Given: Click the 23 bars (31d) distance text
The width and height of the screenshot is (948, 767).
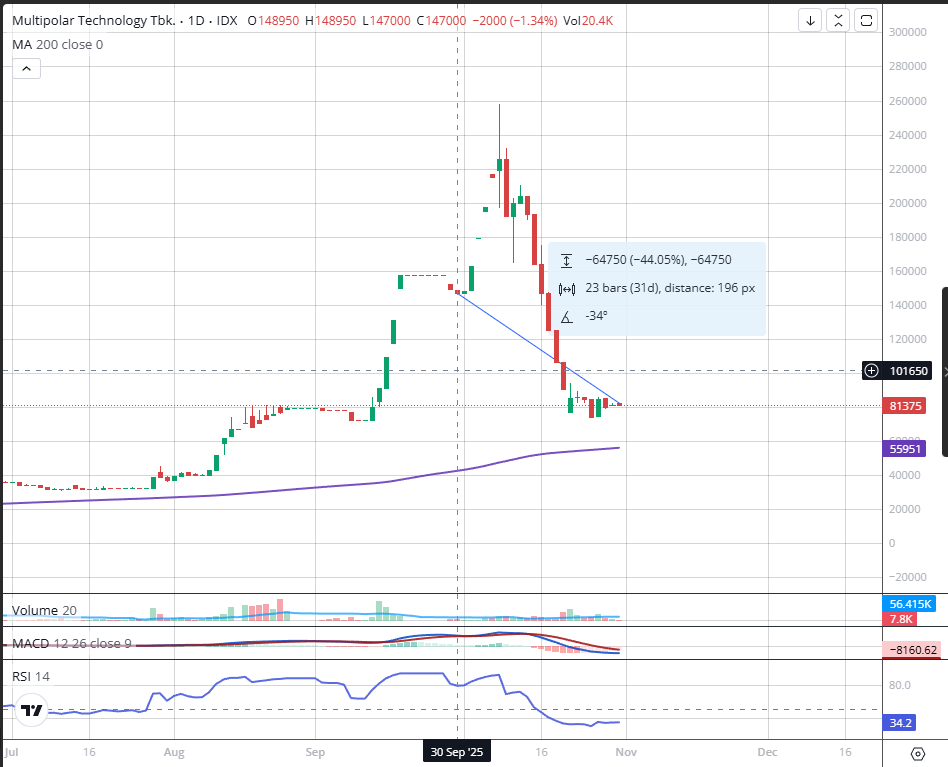Looking at the screenshot, I should pyautogui.click(x=670, y=288).
